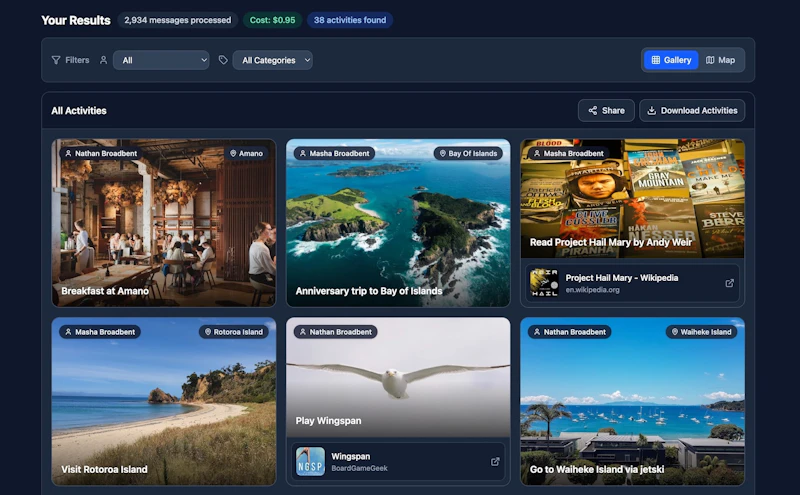The width and height of the screenshot is (800, 495).
Task: Click the Waiheke Island location tag
Action: [x=702, y=332]
